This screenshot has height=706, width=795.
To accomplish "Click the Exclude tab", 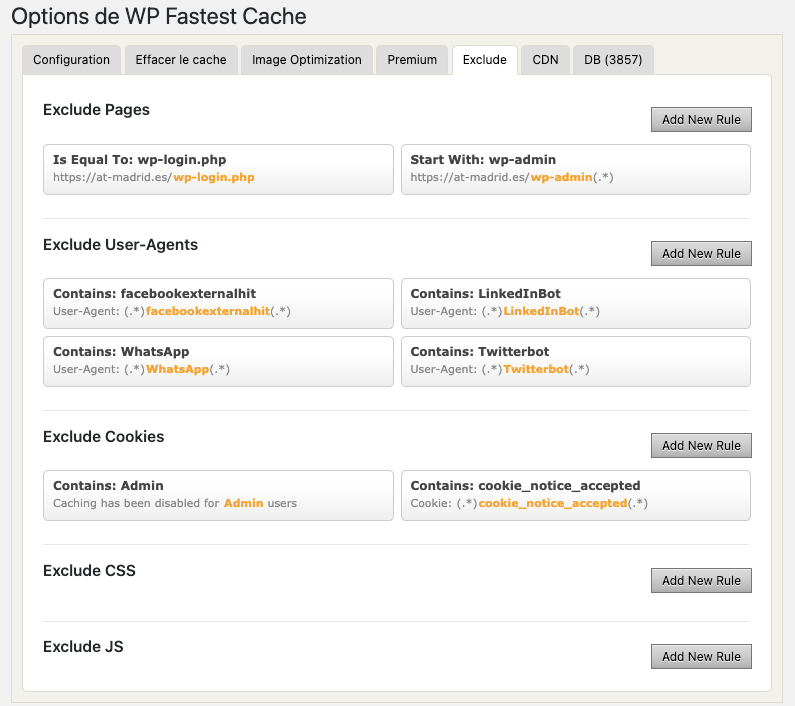I will 484,60.
